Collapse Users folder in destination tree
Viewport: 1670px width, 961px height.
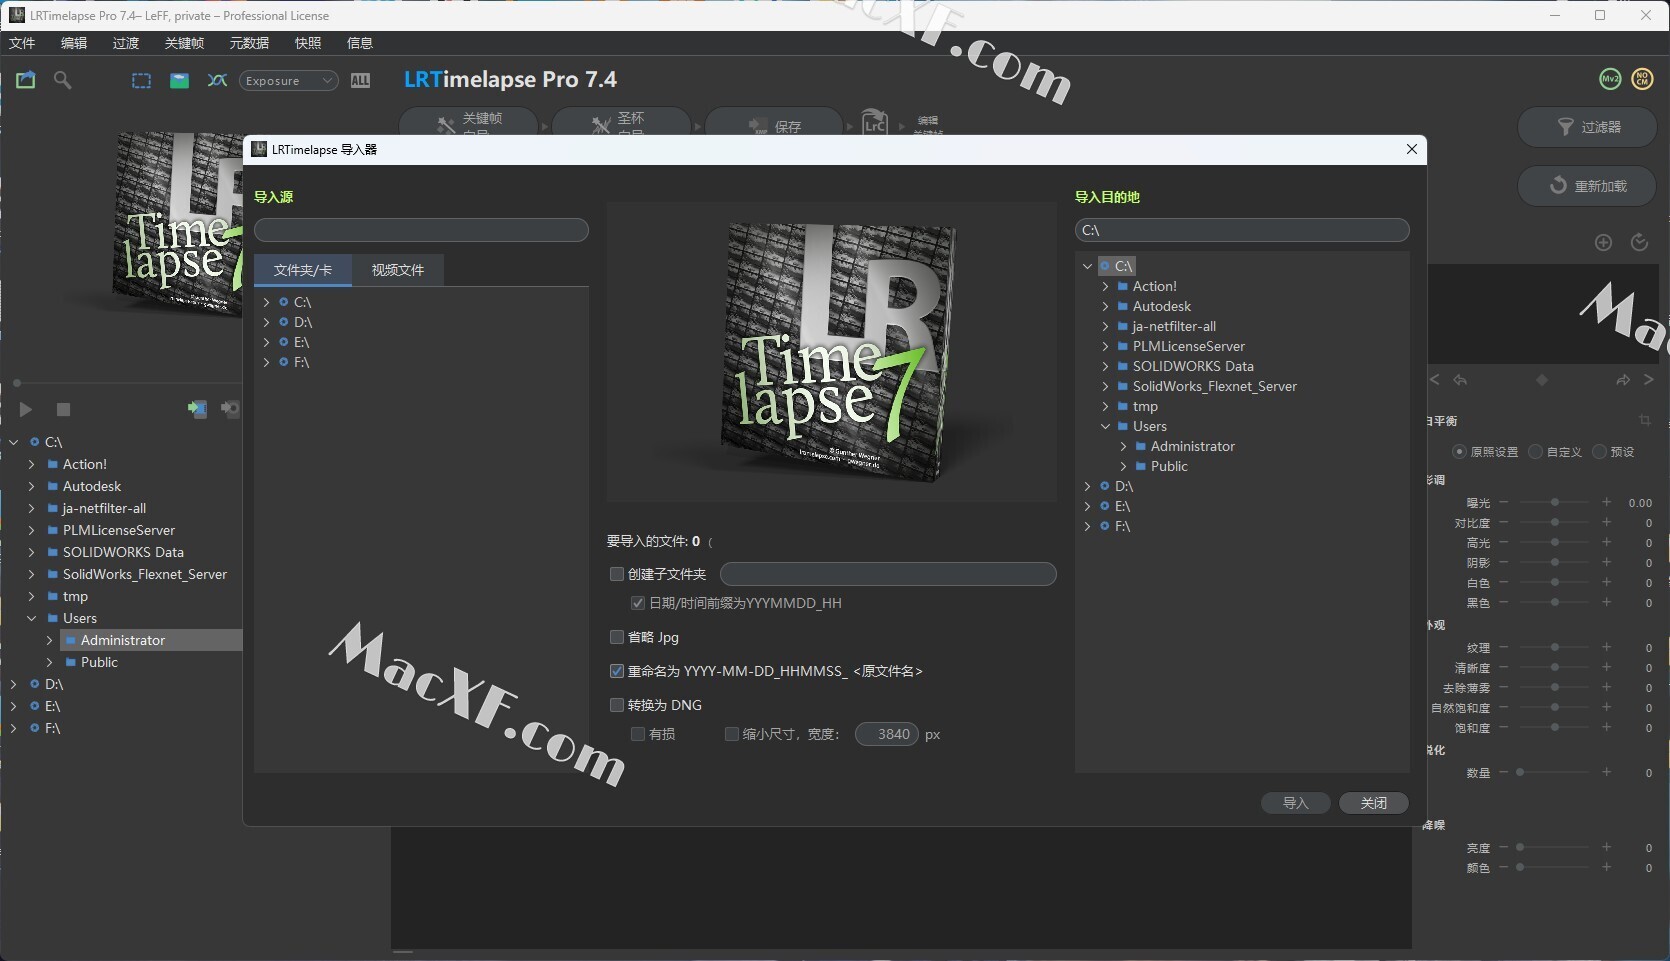tap(1105, 426)
